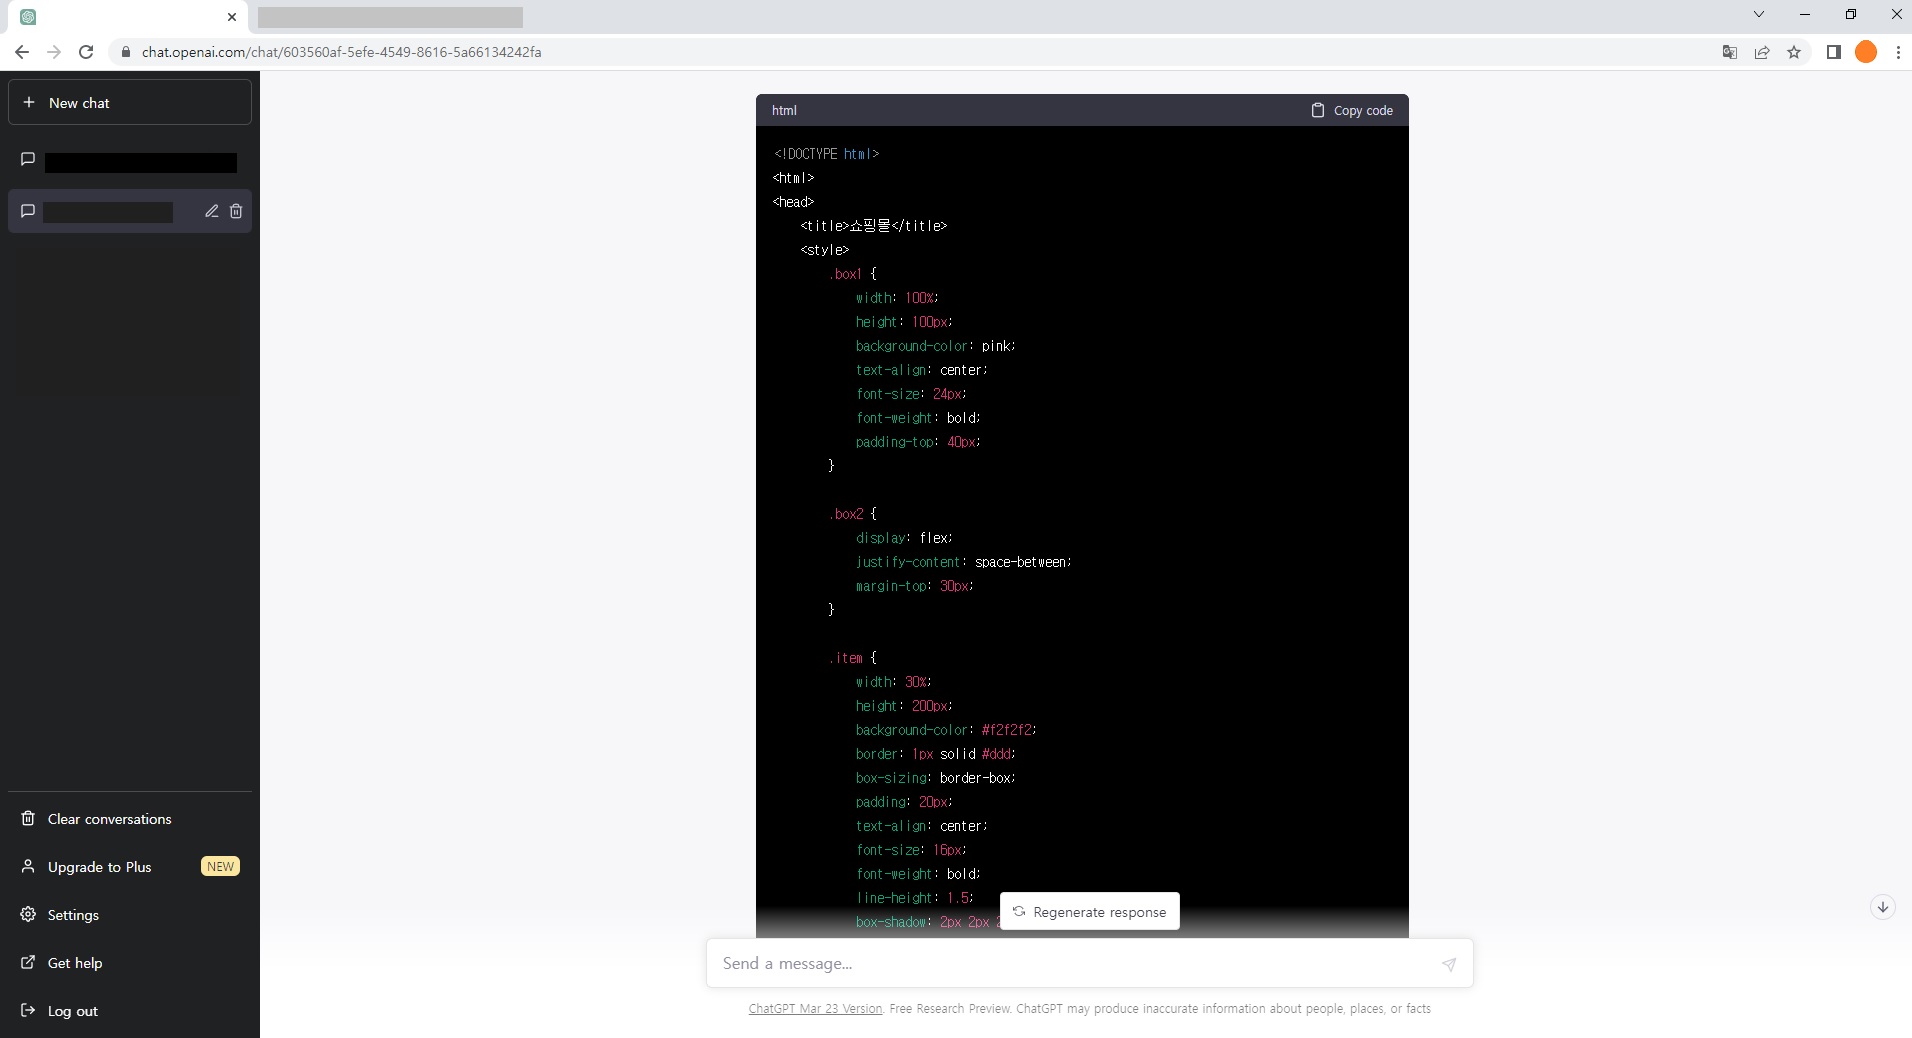Click the <title> line of code
The width and height of the screenshot is (1912, 1038).
coord(874,226)
